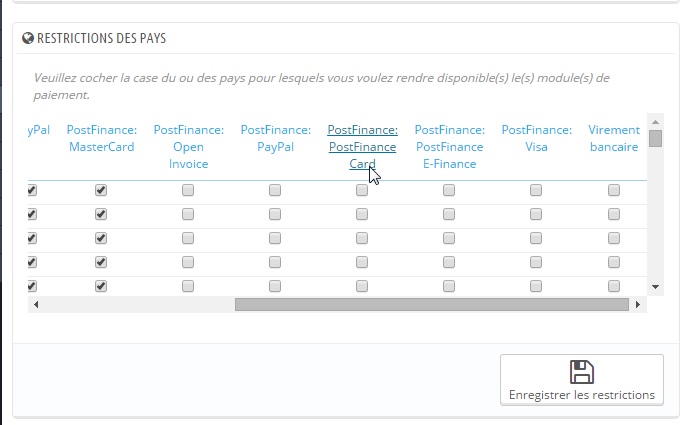The height and width of the screenshot is (425, 692).
Task: Select the PostFinance: PayPal column header
Action: tap(275, 138)
